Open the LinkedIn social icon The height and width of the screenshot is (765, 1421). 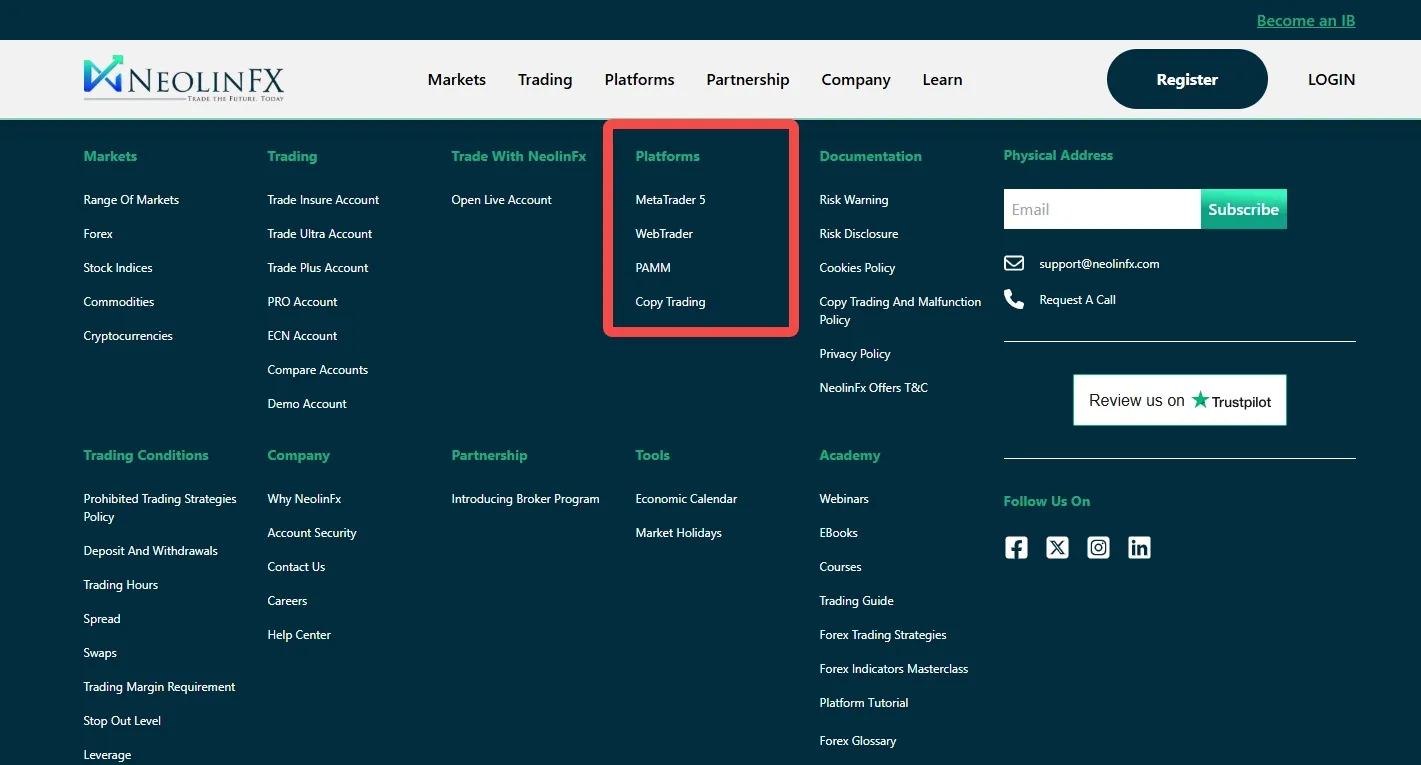1139,547
